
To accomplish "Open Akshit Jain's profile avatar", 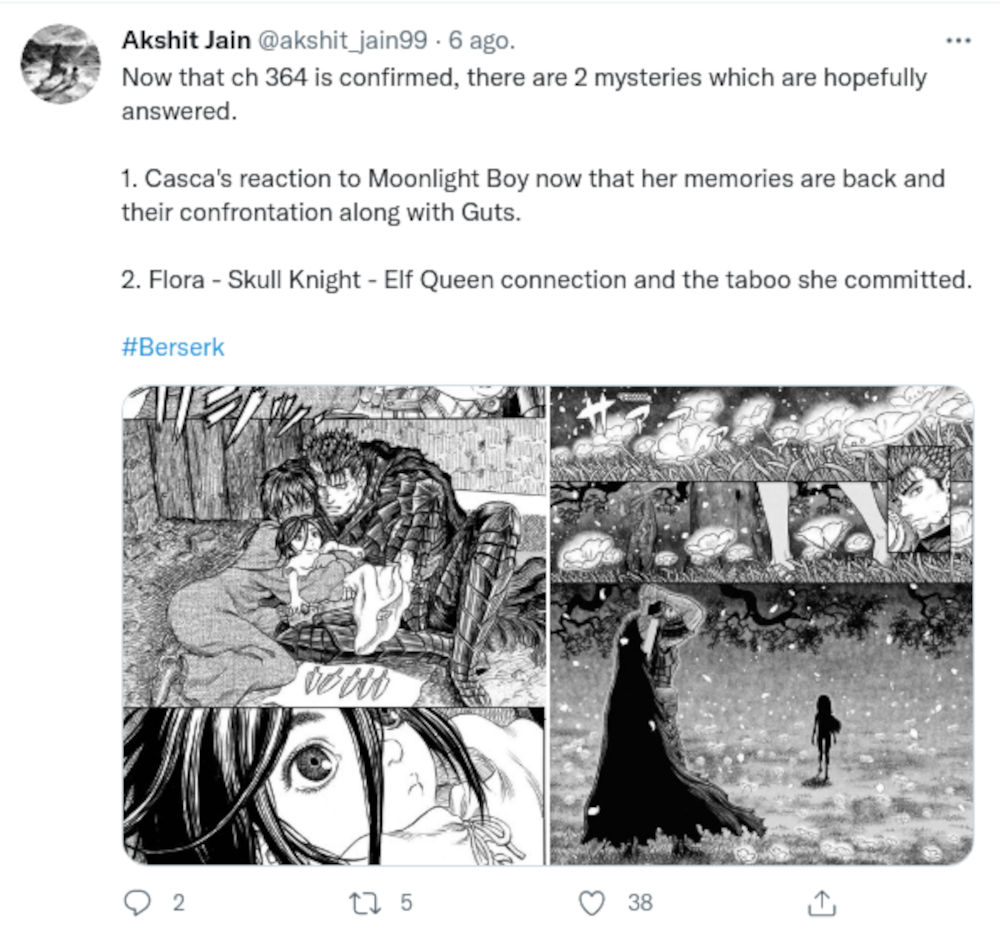I will (x=60, y=64).
